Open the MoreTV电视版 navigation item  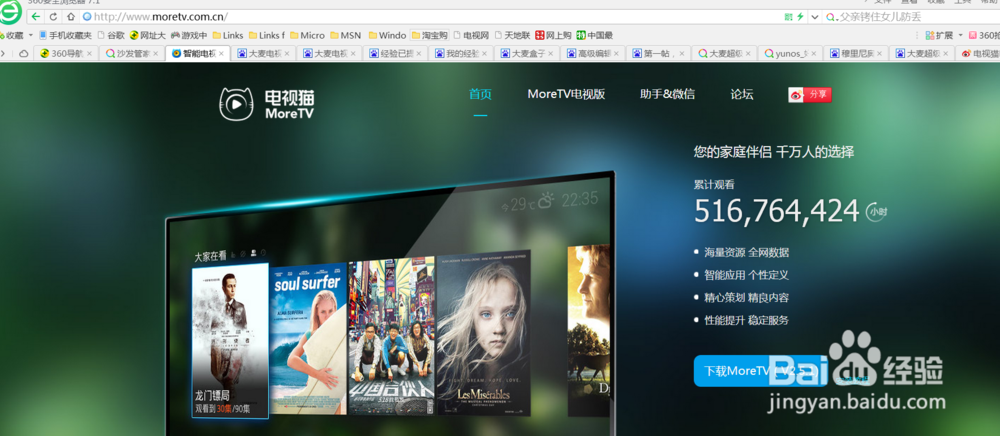point(566,94)
